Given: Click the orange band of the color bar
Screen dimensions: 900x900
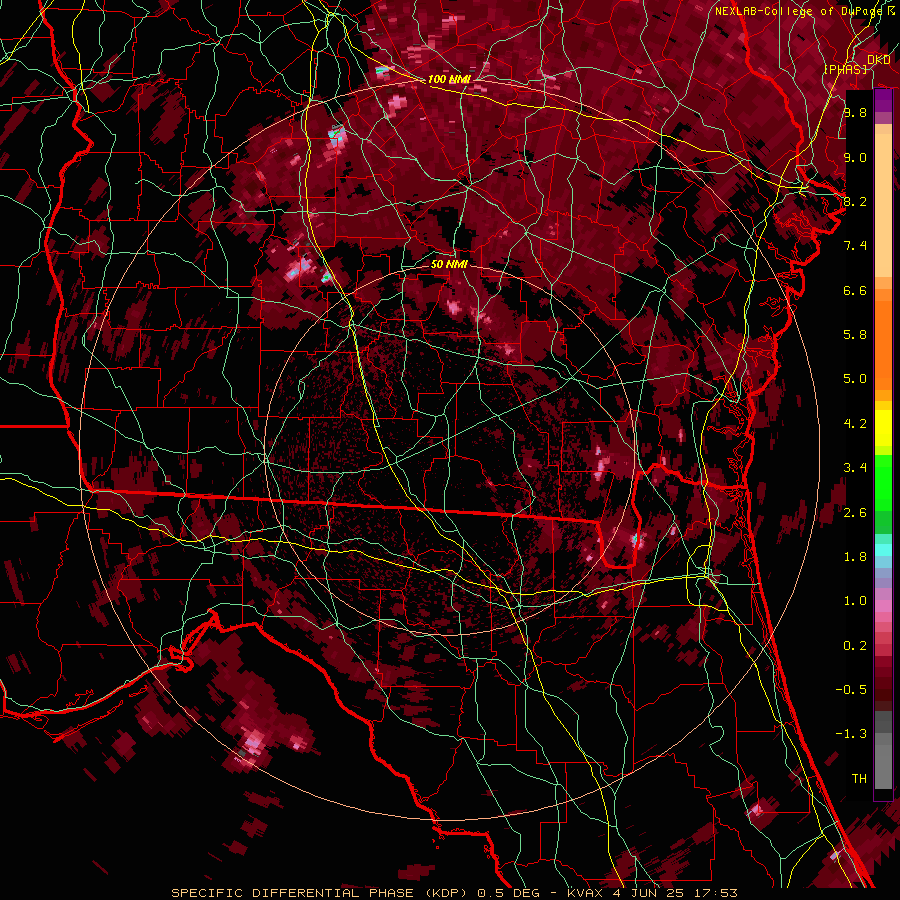Looking at the screenshot, I should pyautogui.click(x=883, y=344).
